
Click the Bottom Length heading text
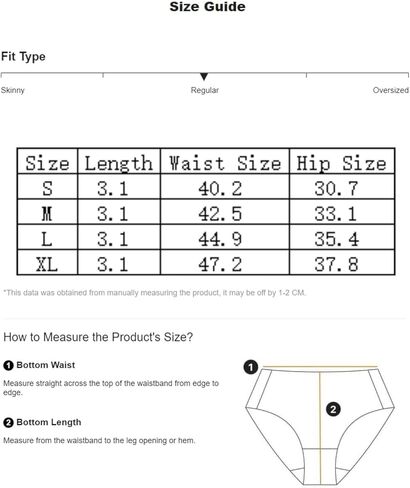click(x=49, y=422)
